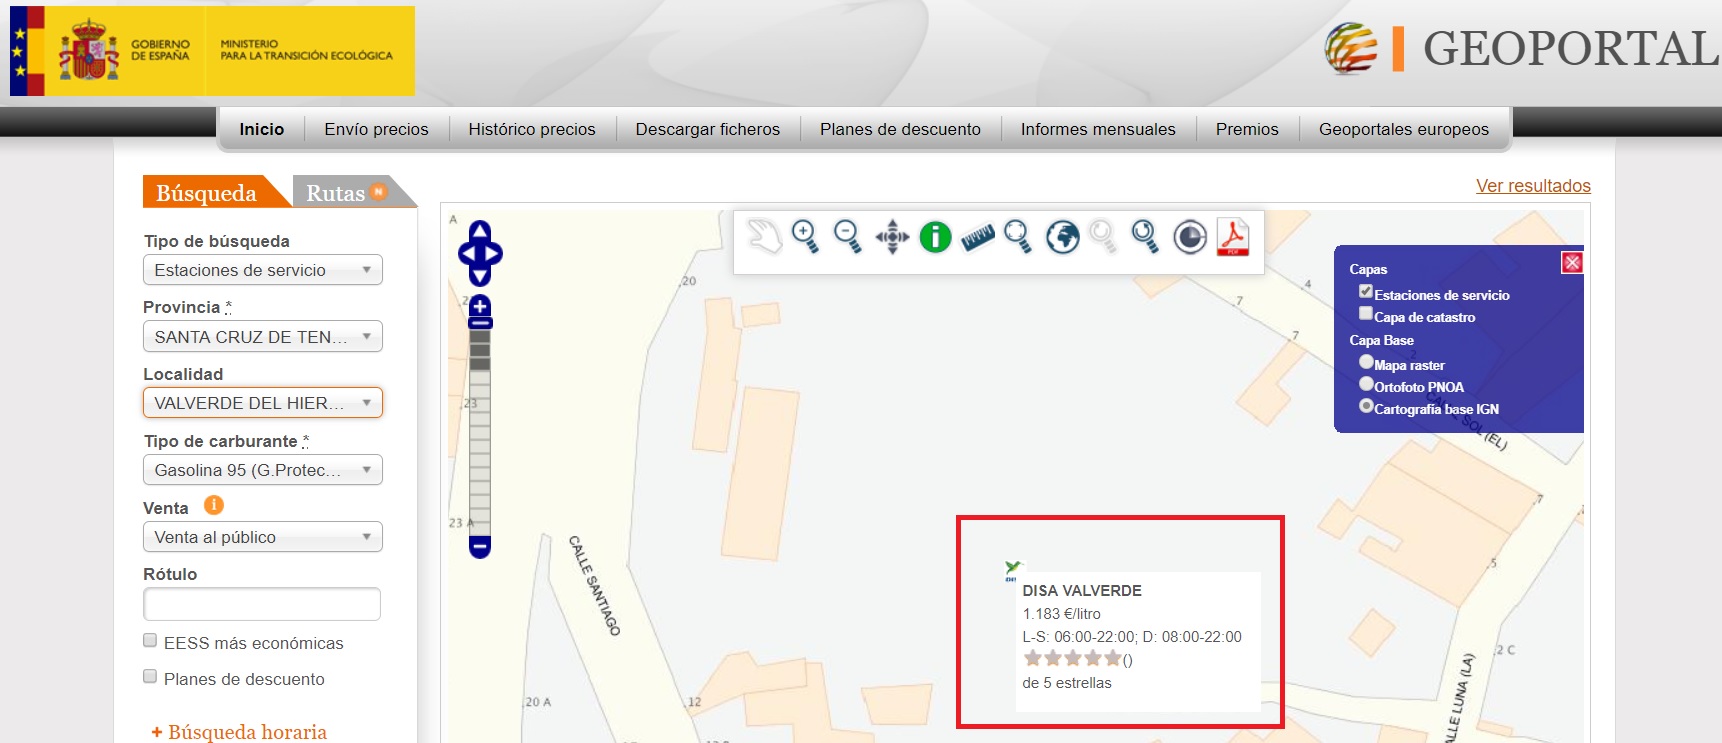
Task: Select Cartografía base IGN layer
Action: click(x=1366, y=406)
